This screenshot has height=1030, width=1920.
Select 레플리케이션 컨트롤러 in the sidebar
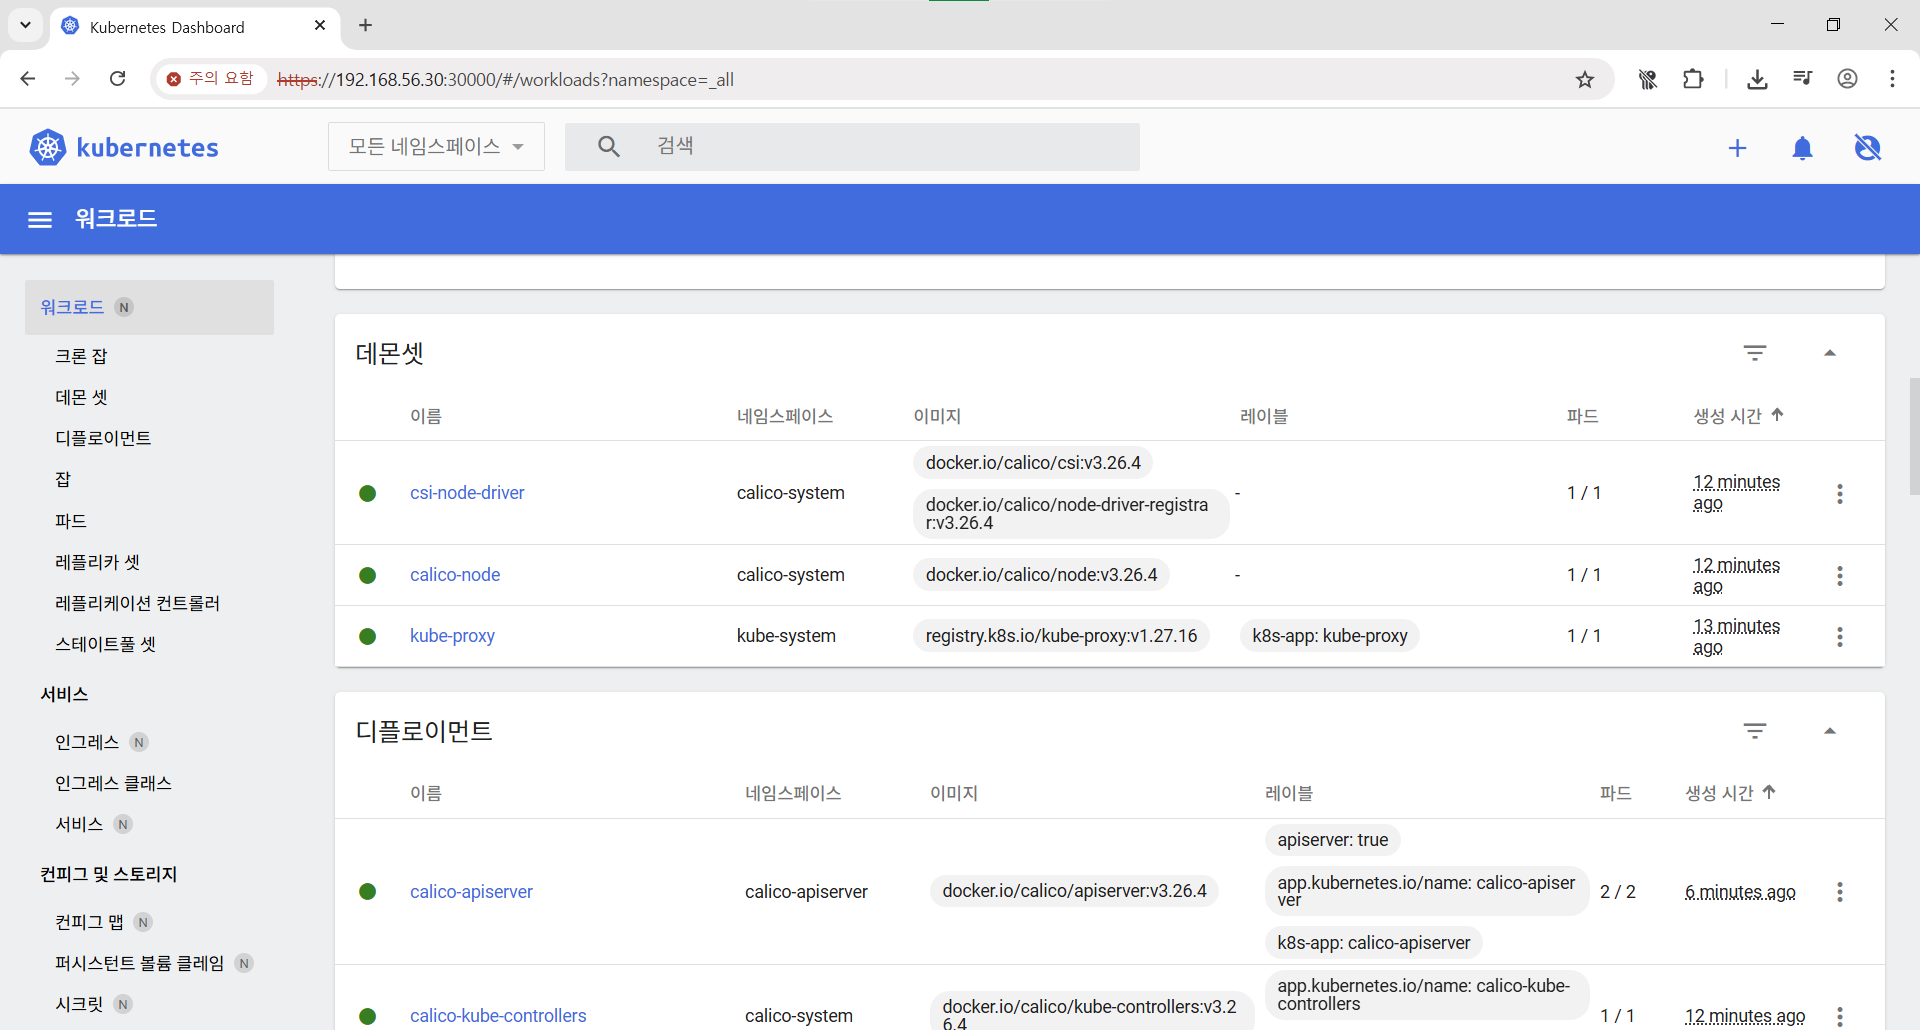click(x=137, y=603)
